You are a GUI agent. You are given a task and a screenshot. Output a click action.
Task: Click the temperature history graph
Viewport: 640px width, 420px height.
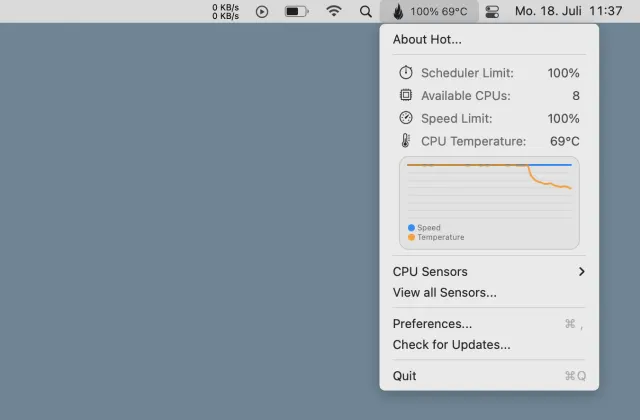489,190
